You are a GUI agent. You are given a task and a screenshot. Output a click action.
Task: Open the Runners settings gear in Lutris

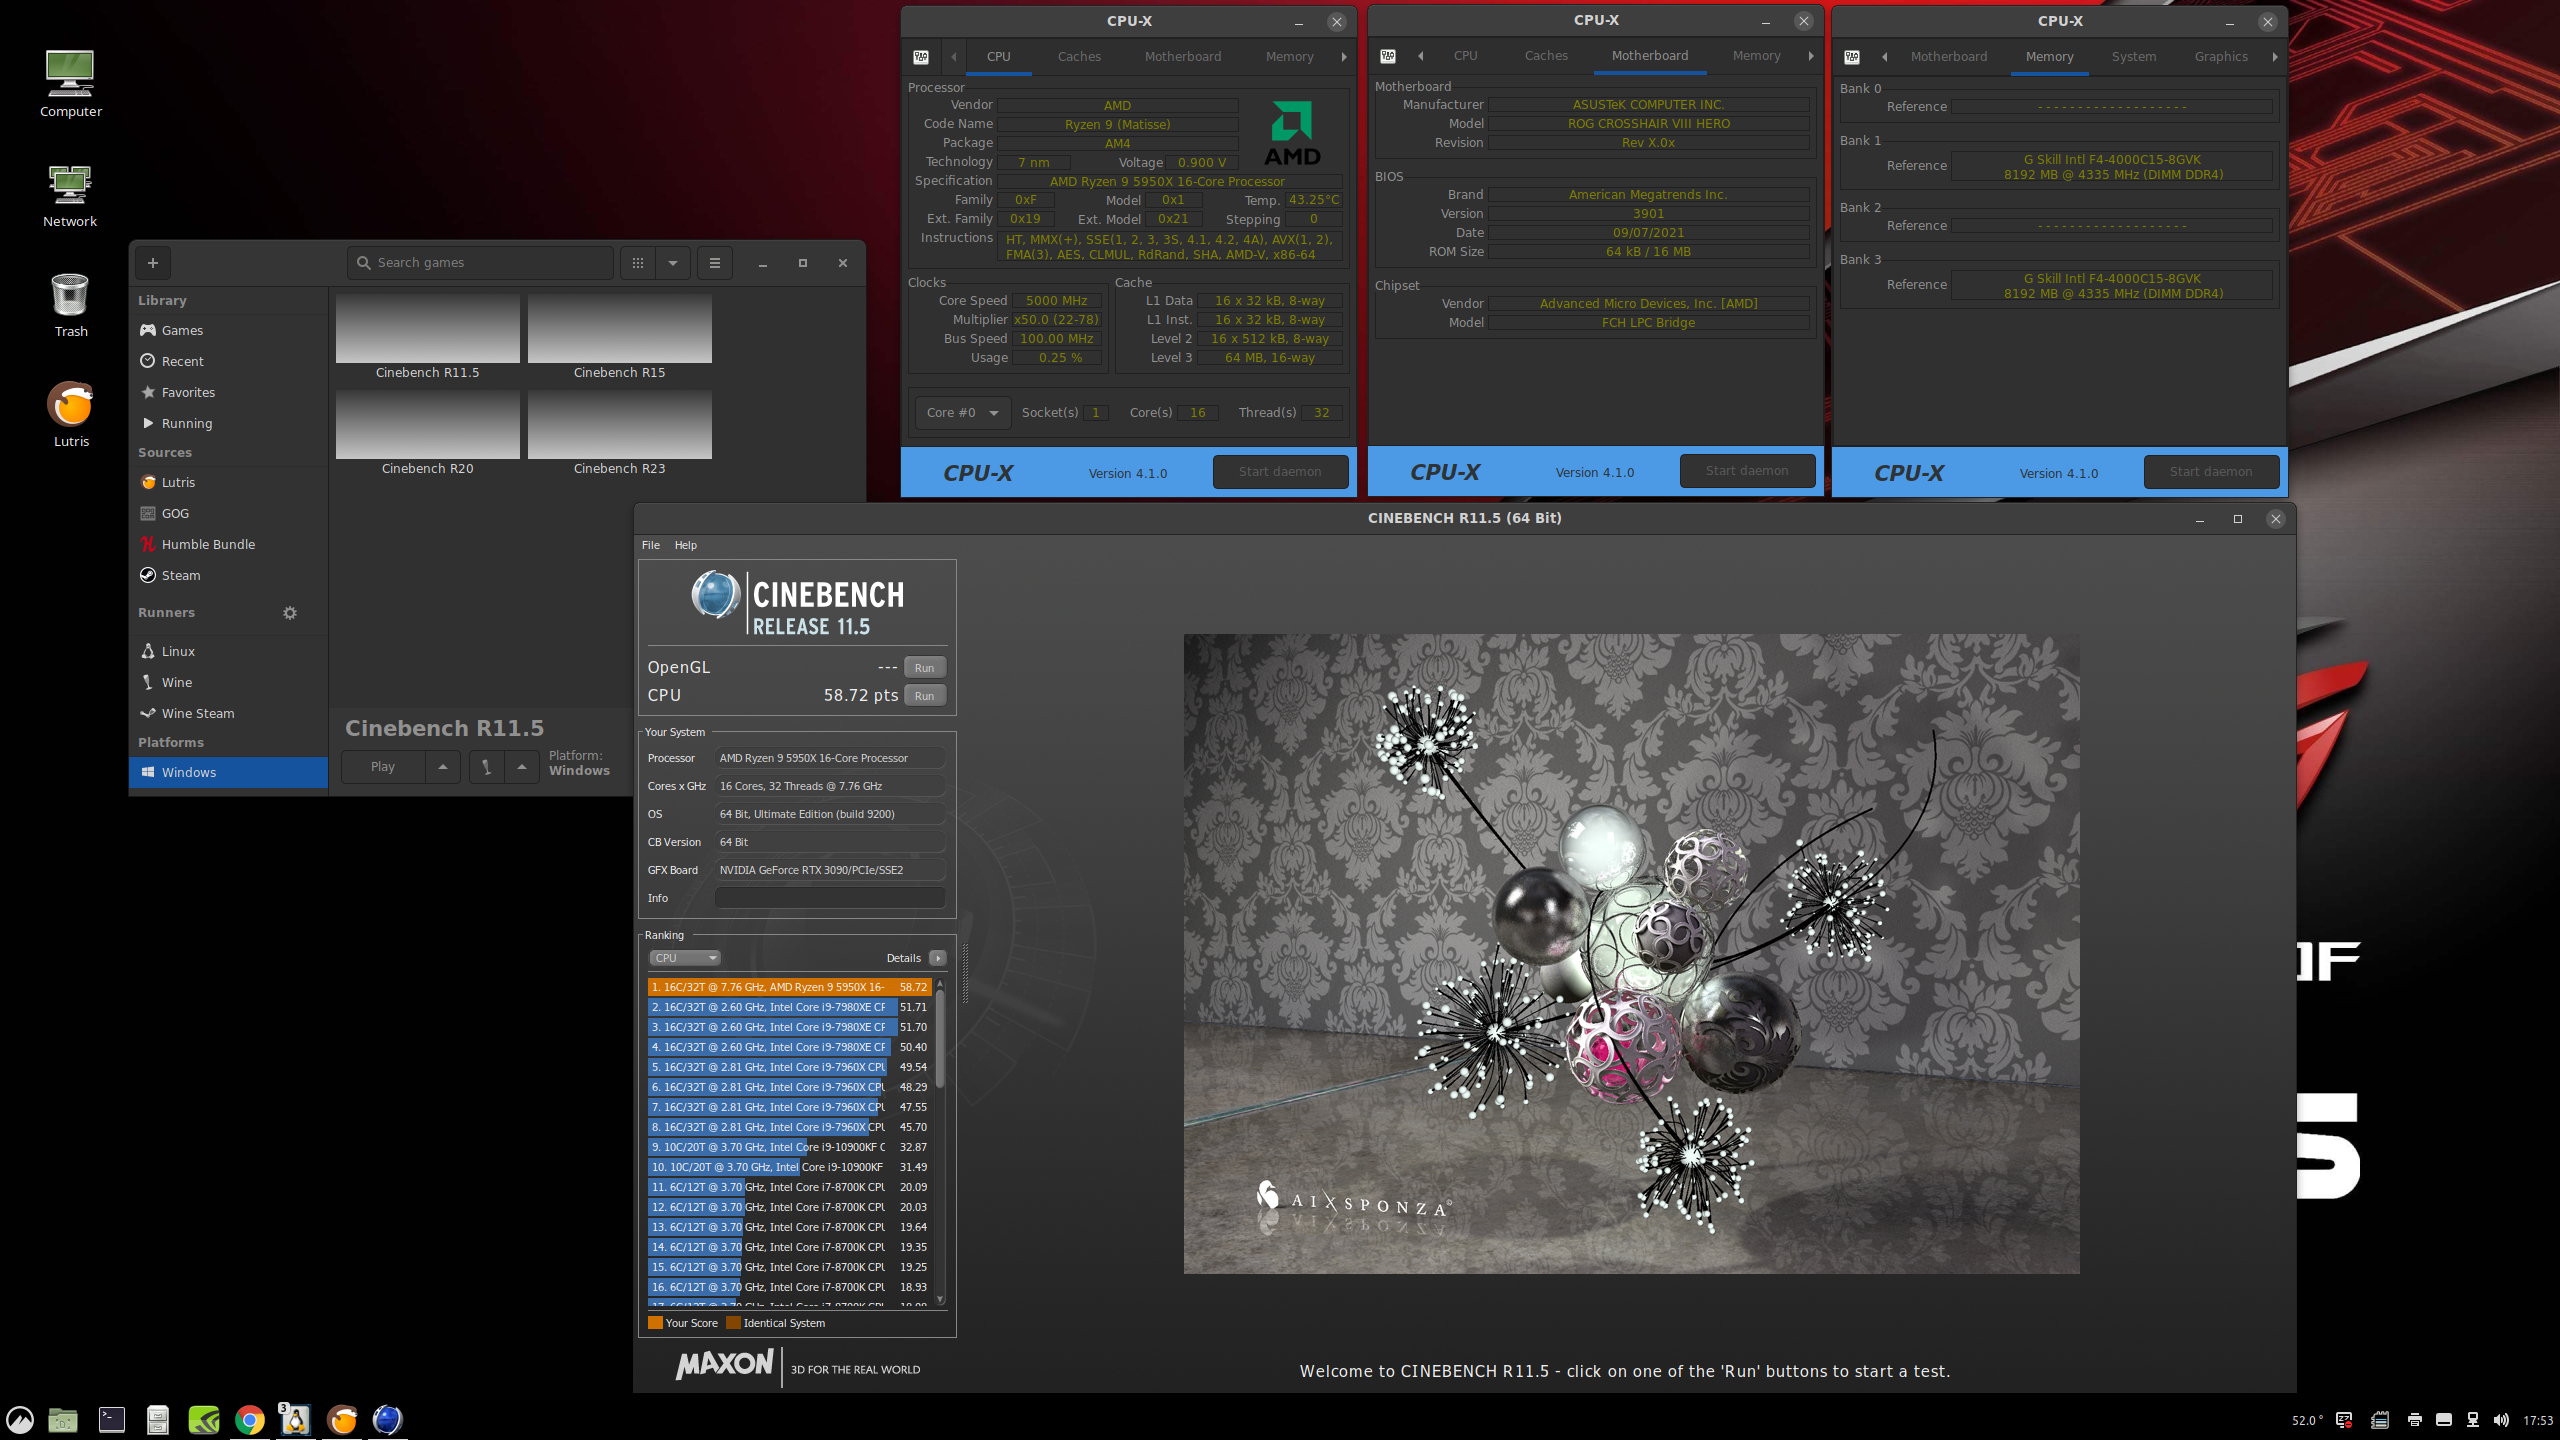(290, 613)
